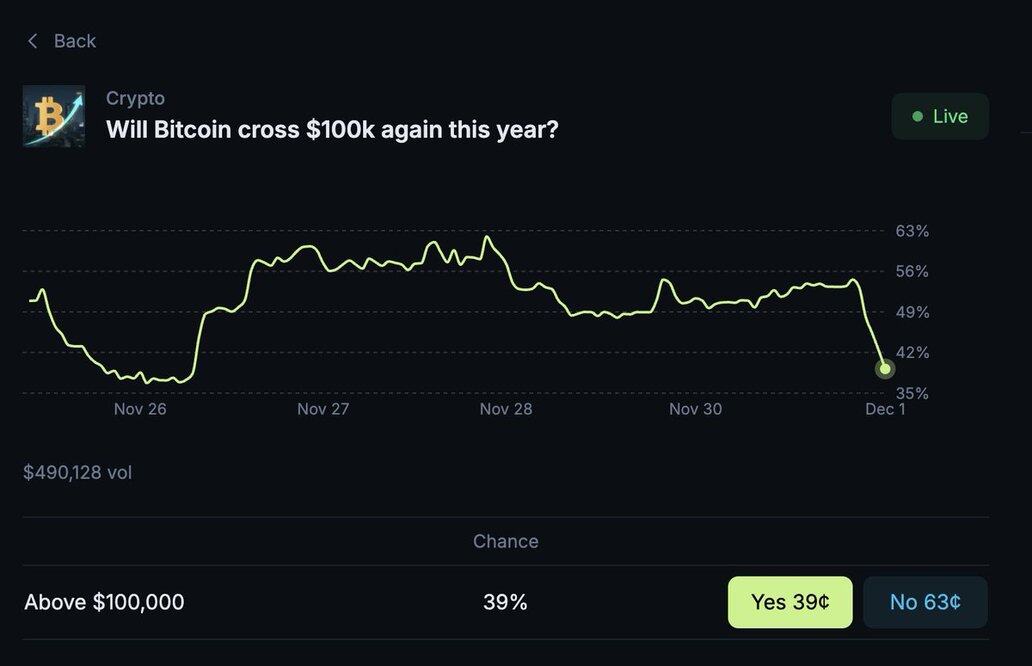This screenshot has height=666, width=1032.
Task: Pick the Nov 30 date marker
Action: [695, 409]
